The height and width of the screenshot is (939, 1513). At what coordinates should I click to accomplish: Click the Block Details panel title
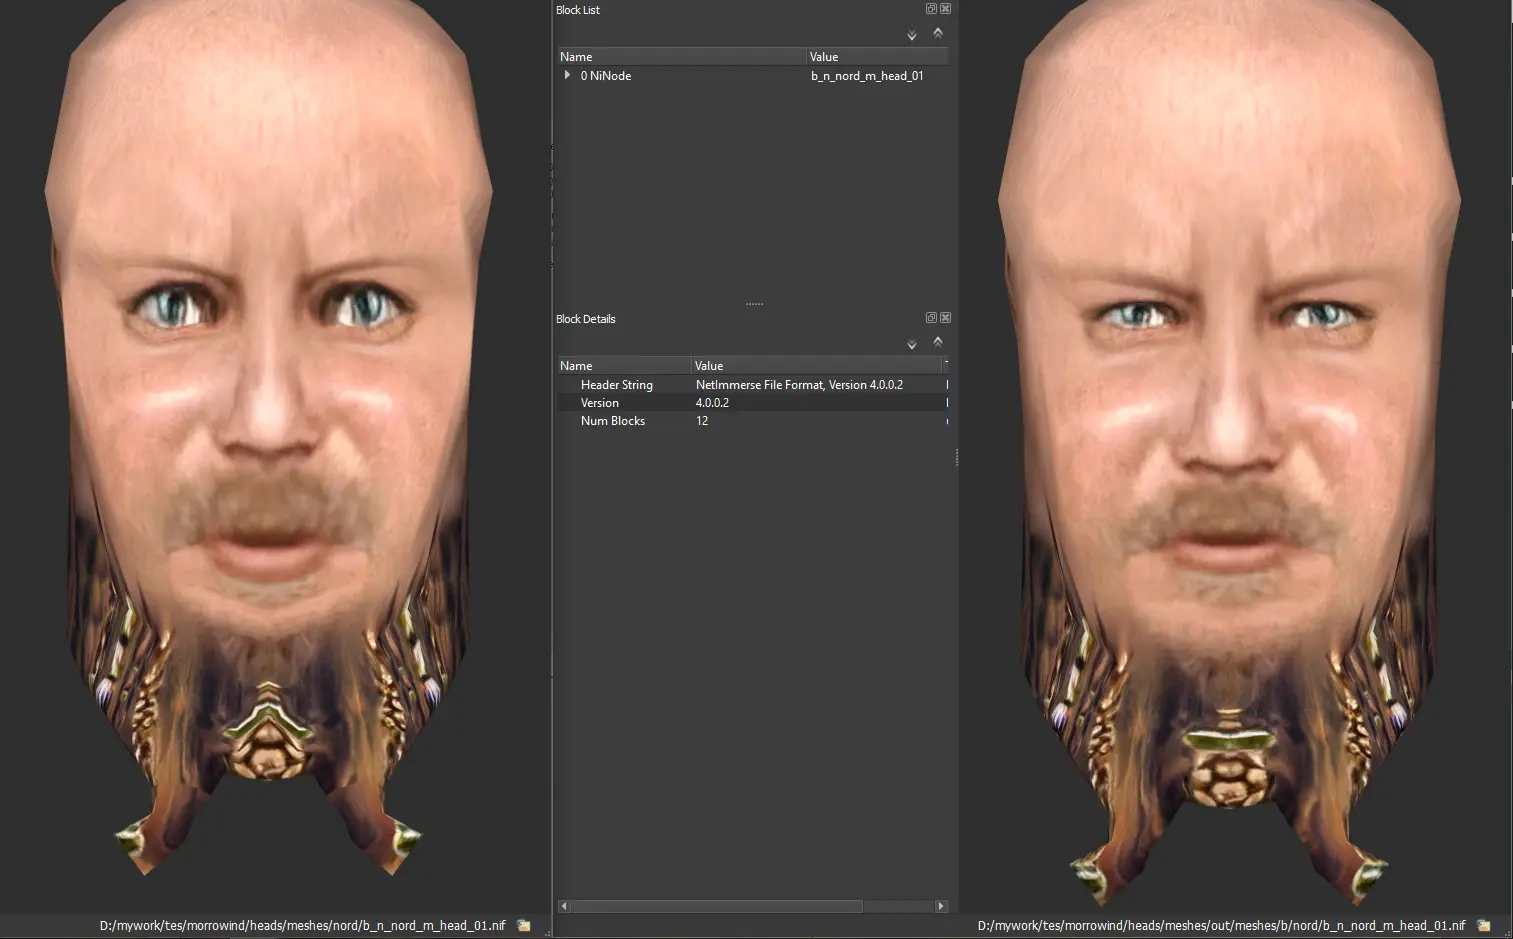tap(586, 319)
